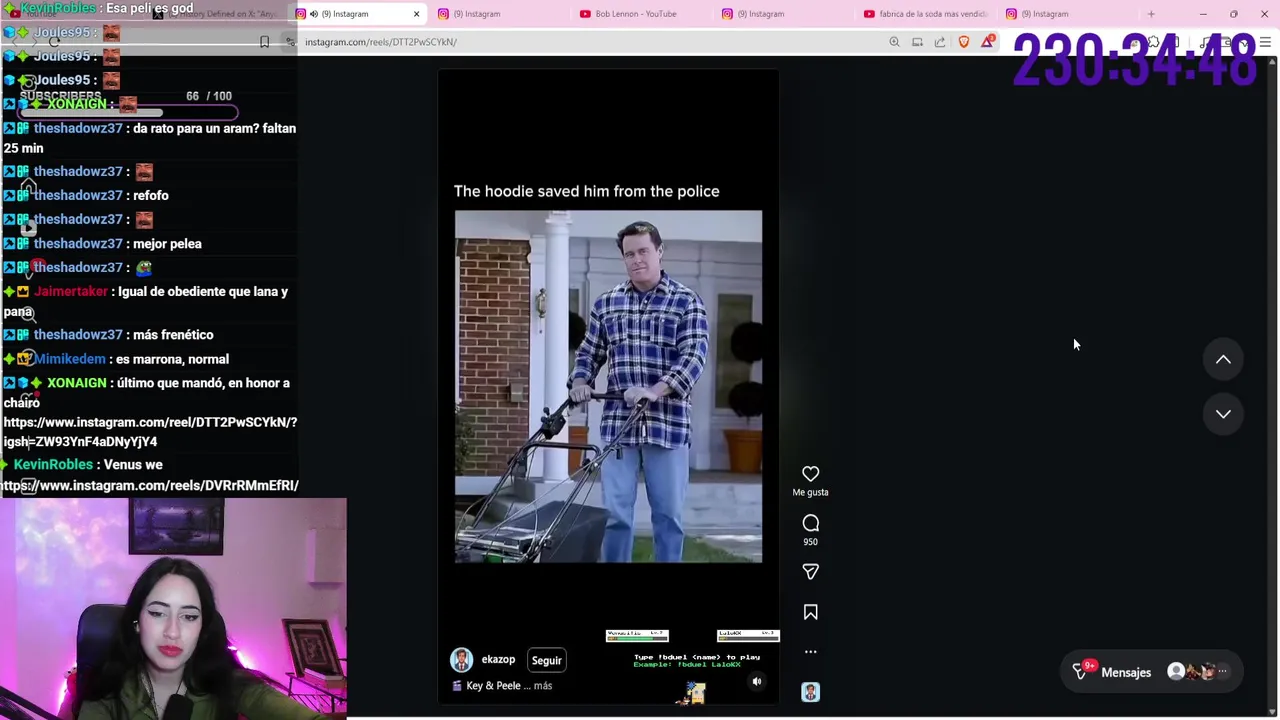Click the contact avatars beside Mensajes
This screenshot has height=720, width=1280.
click(x=1198, y=672)
